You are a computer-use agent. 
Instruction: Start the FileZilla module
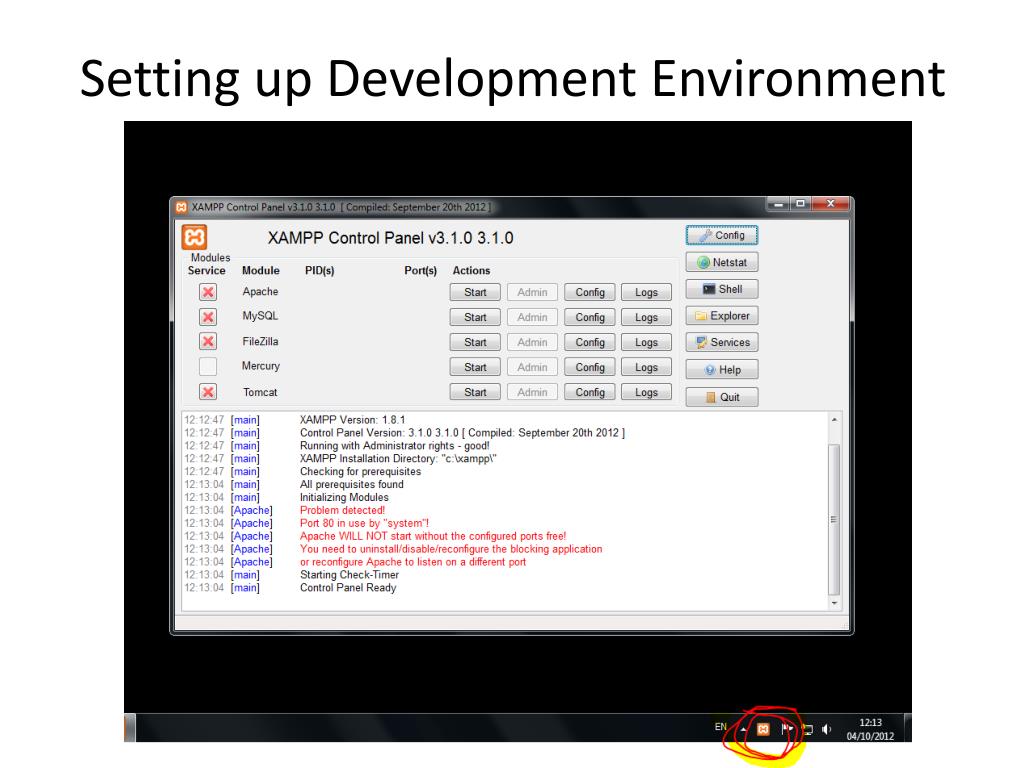click(475, 342)
